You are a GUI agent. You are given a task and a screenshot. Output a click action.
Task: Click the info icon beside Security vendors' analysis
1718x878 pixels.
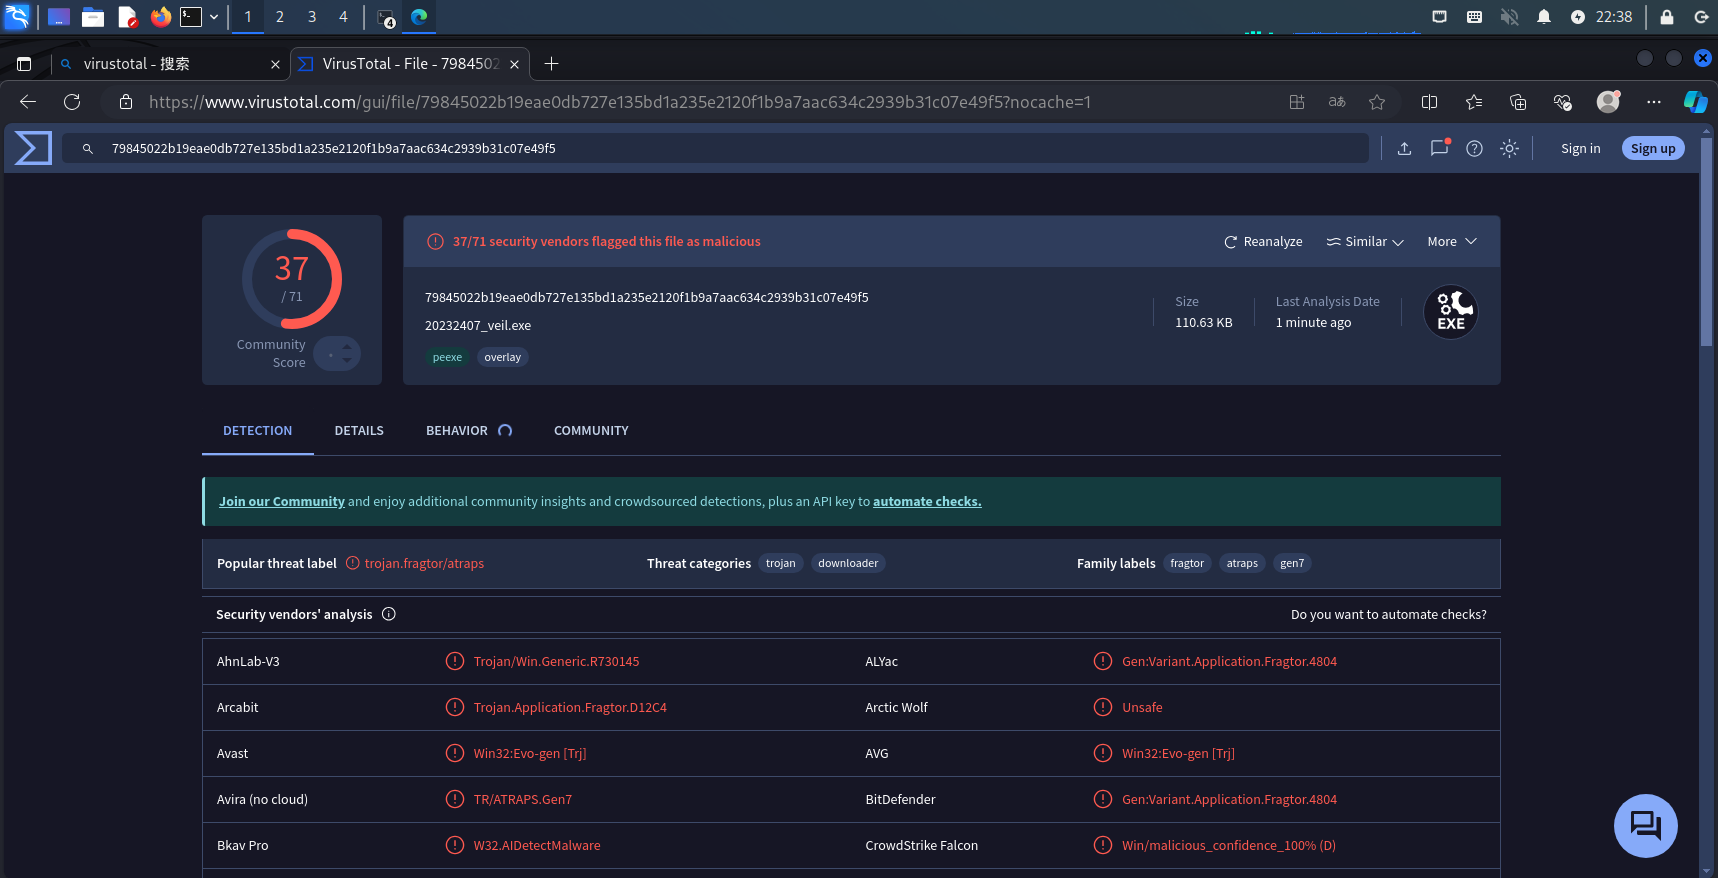tap(389, 614)
